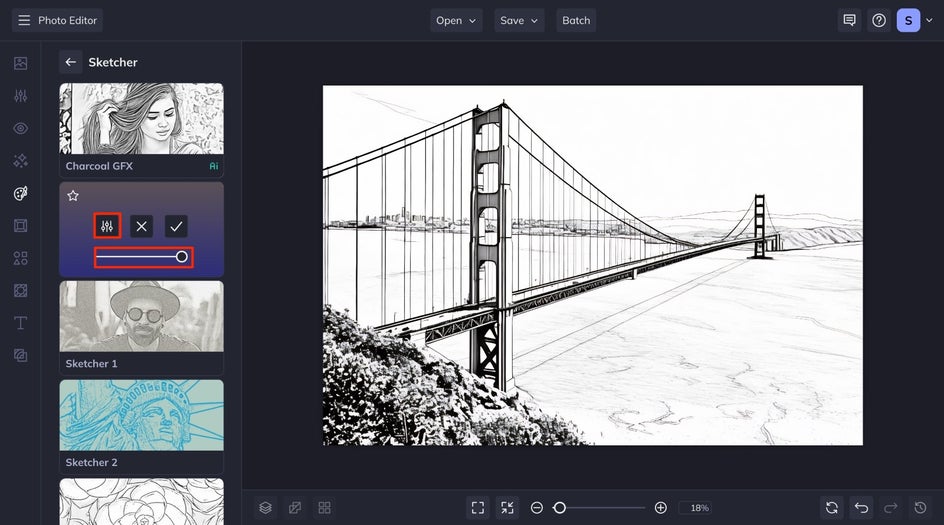Viewport: 944px width, 525px height.
Task: Apply the effect with the checkmark button
Action: point(176,226)
